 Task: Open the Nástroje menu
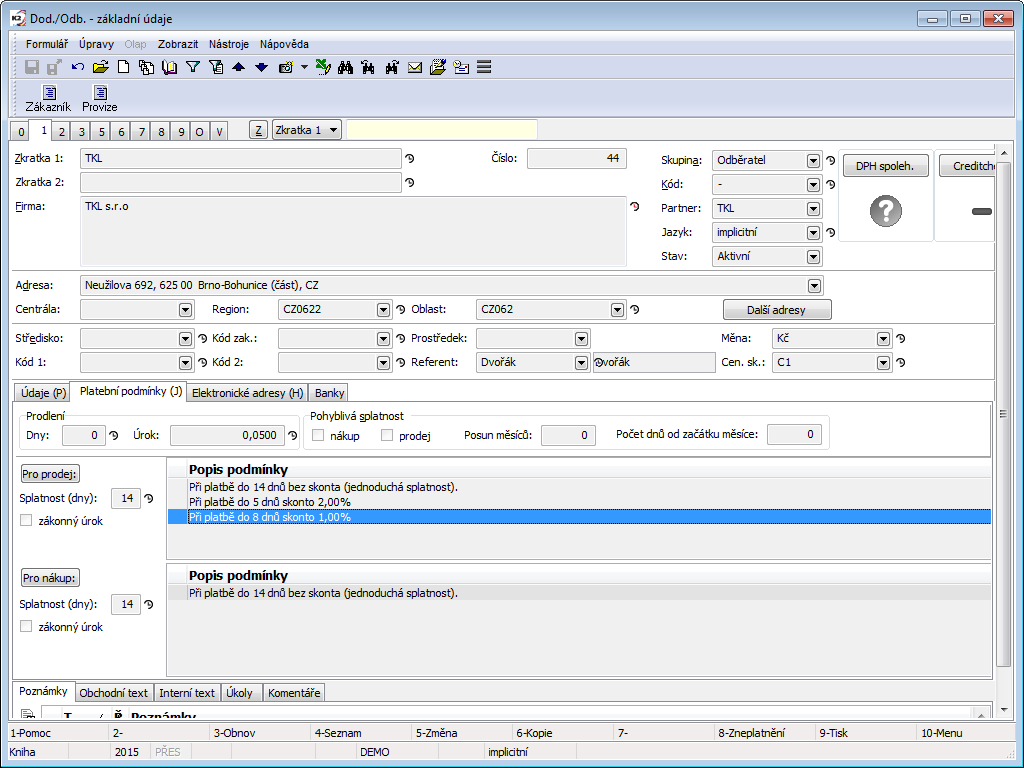(x=229, y=44)
